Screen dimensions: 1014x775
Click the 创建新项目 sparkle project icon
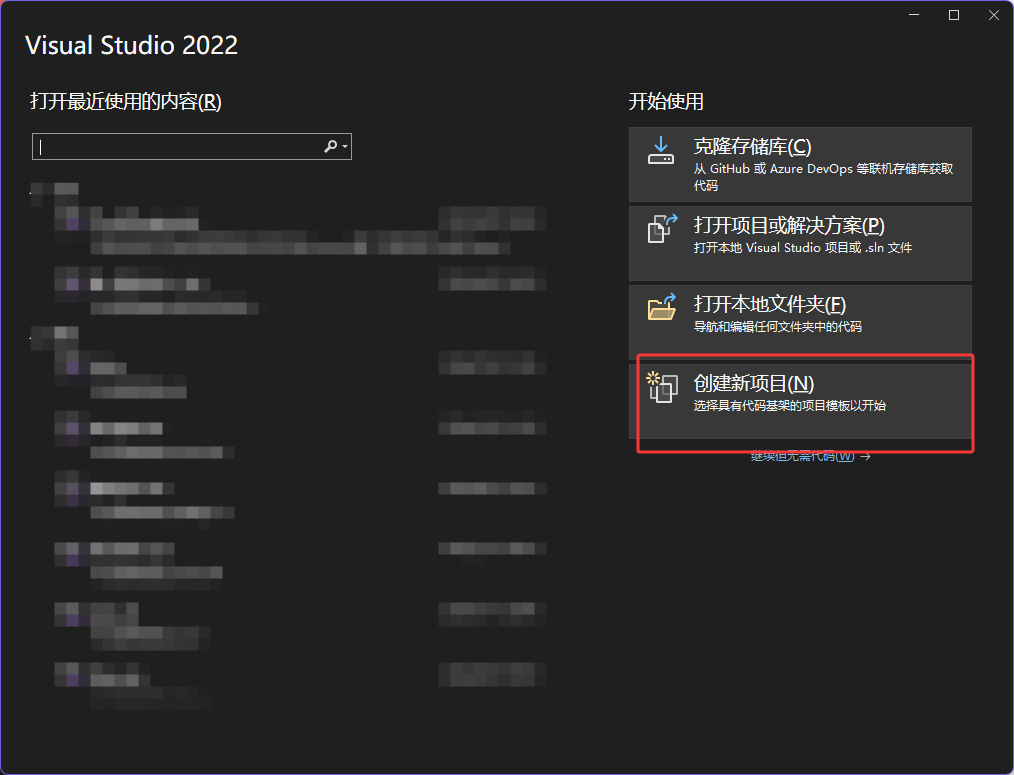coord(662,387)
